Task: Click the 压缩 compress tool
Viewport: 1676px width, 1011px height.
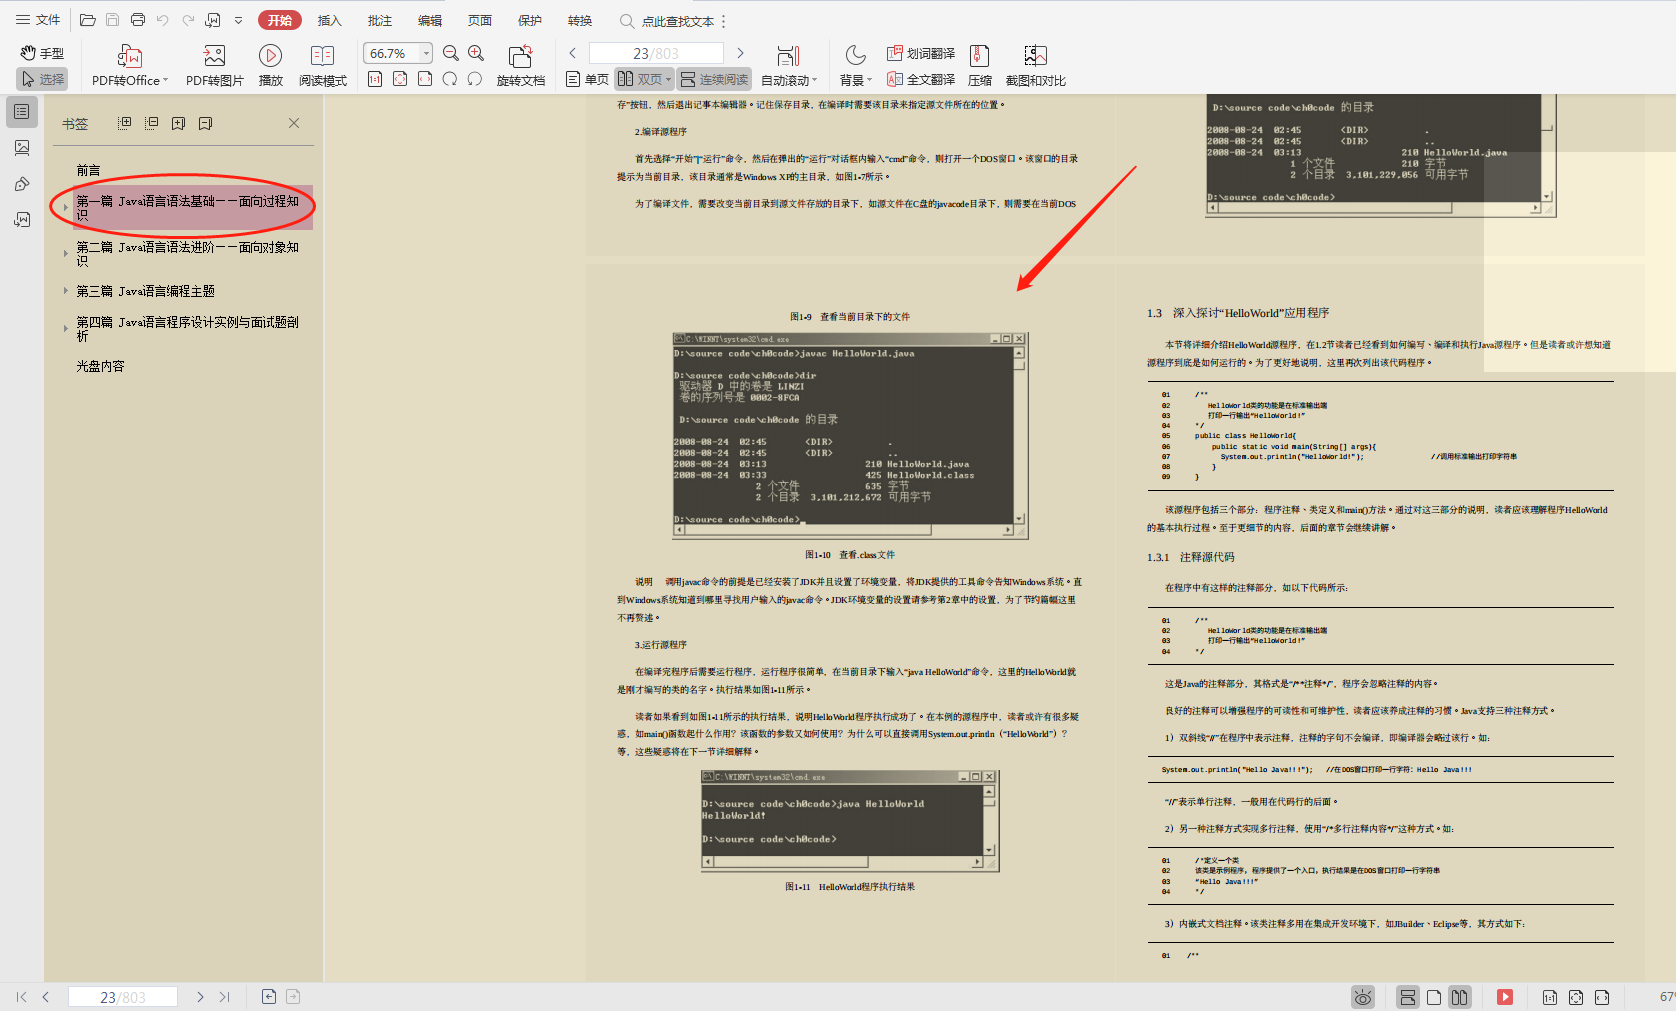Action: point(980,66)
